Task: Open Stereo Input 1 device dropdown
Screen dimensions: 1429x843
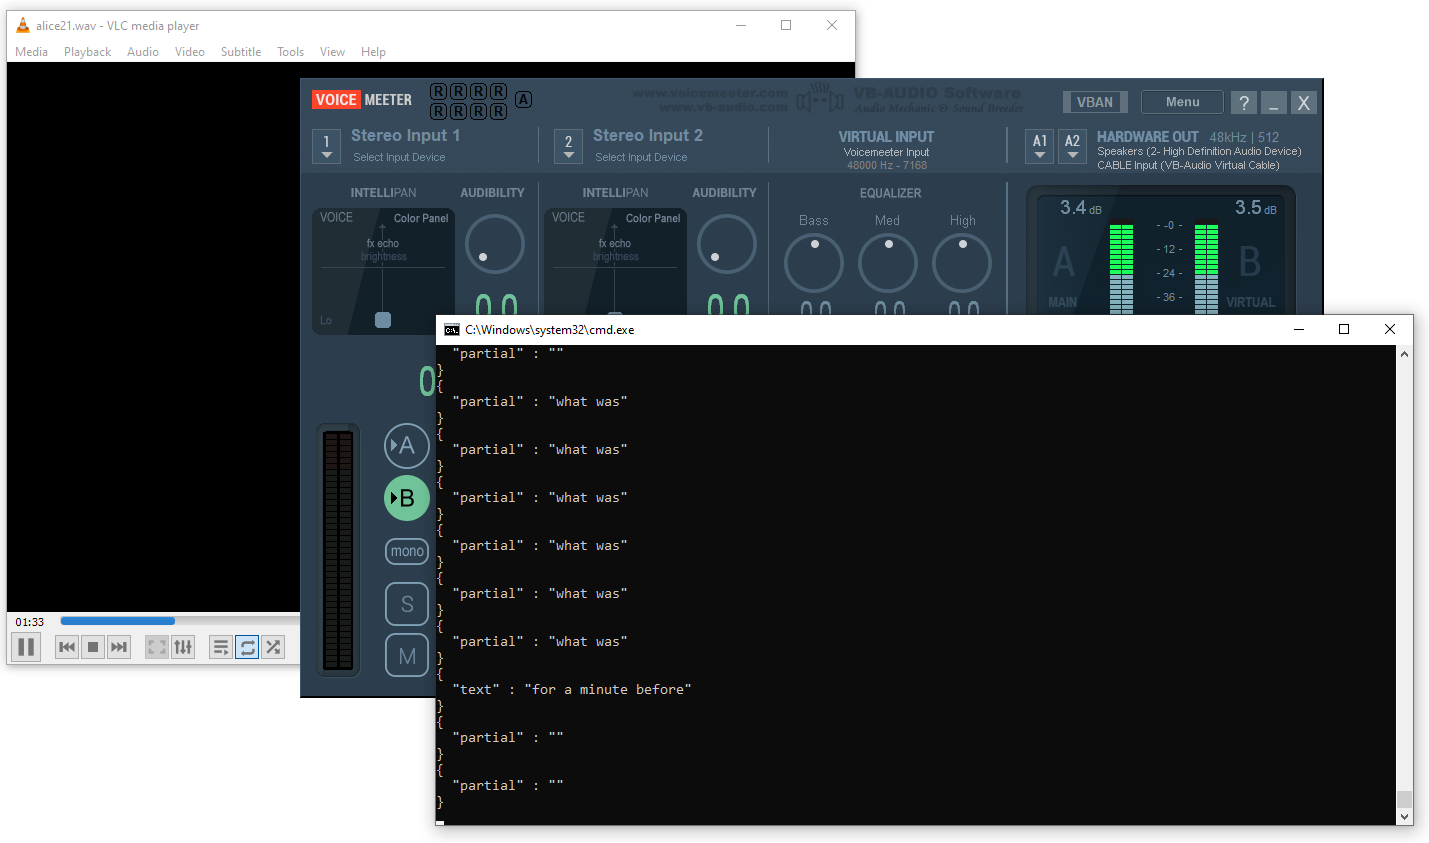Action: pos(326,146)
